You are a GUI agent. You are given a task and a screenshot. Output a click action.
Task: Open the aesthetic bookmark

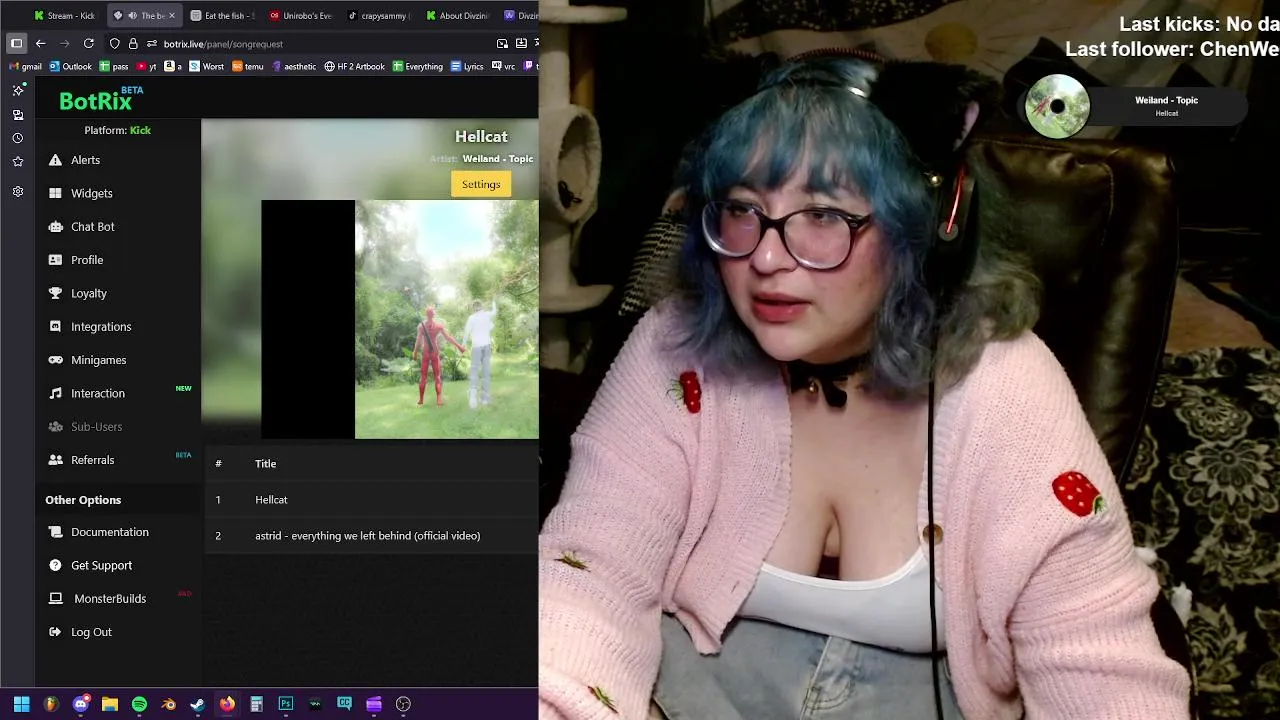pyautogui.click(x=295, y=67)
